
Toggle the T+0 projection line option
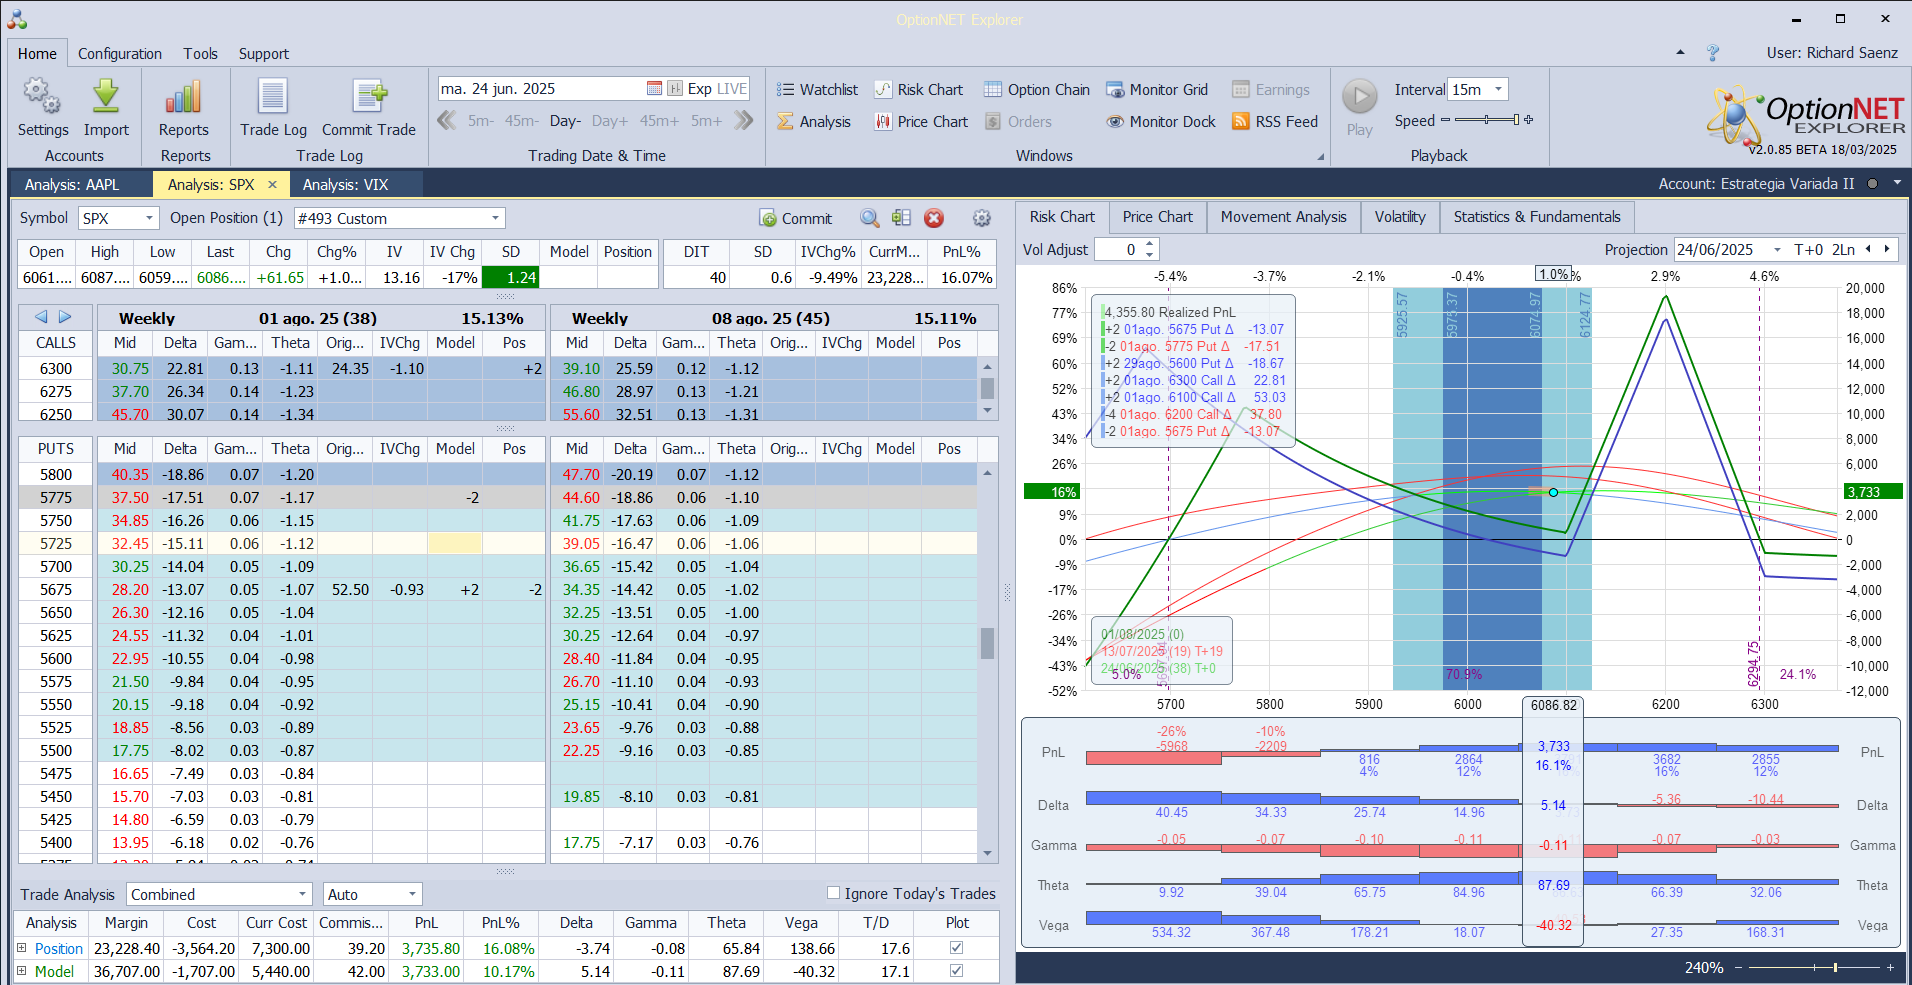click(x=1809, y=249)
